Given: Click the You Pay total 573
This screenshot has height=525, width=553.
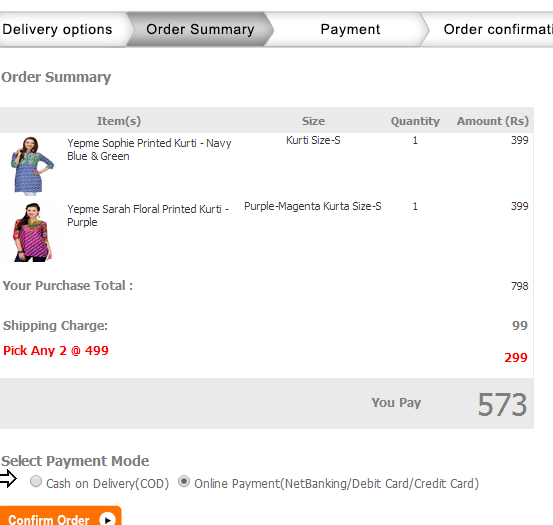Looking at the screenshot, I should tap(502, 405).
